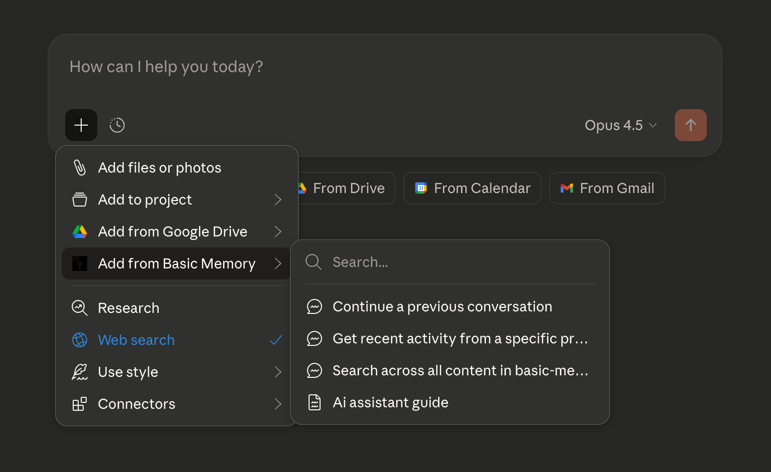
Task: Expand the Use style submenu chevron
Action: point(278,372)
